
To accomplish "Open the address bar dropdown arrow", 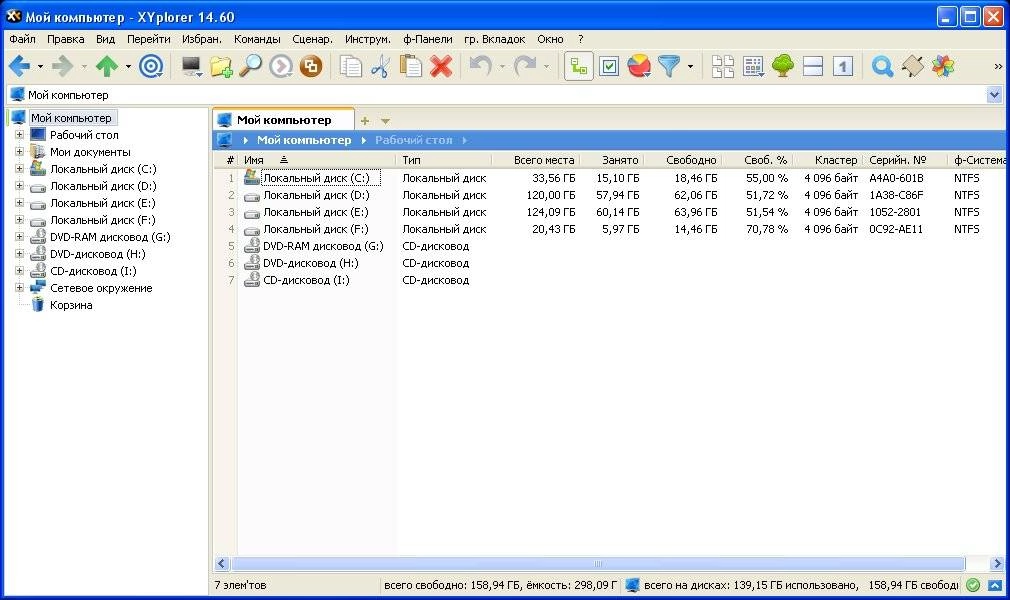I will coord(995,95).
